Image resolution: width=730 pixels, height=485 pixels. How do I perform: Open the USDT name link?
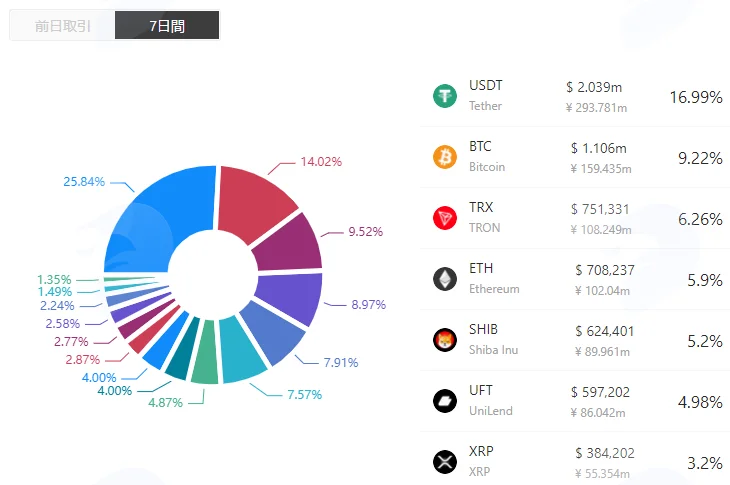(486, 86)
